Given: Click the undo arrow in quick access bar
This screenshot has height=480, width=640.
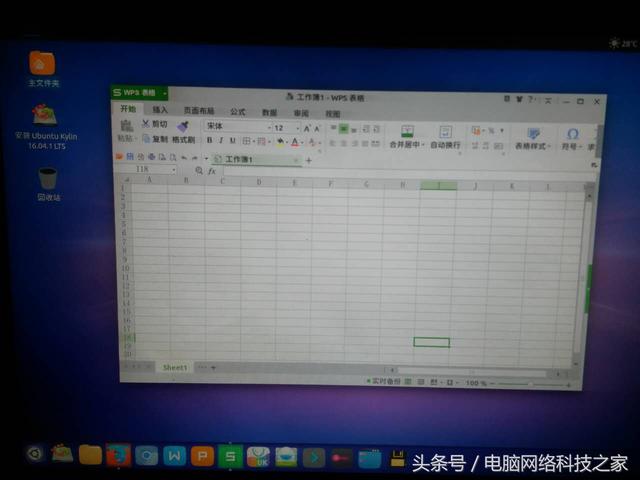Looking at the screenshot, I should click(184, 158).
